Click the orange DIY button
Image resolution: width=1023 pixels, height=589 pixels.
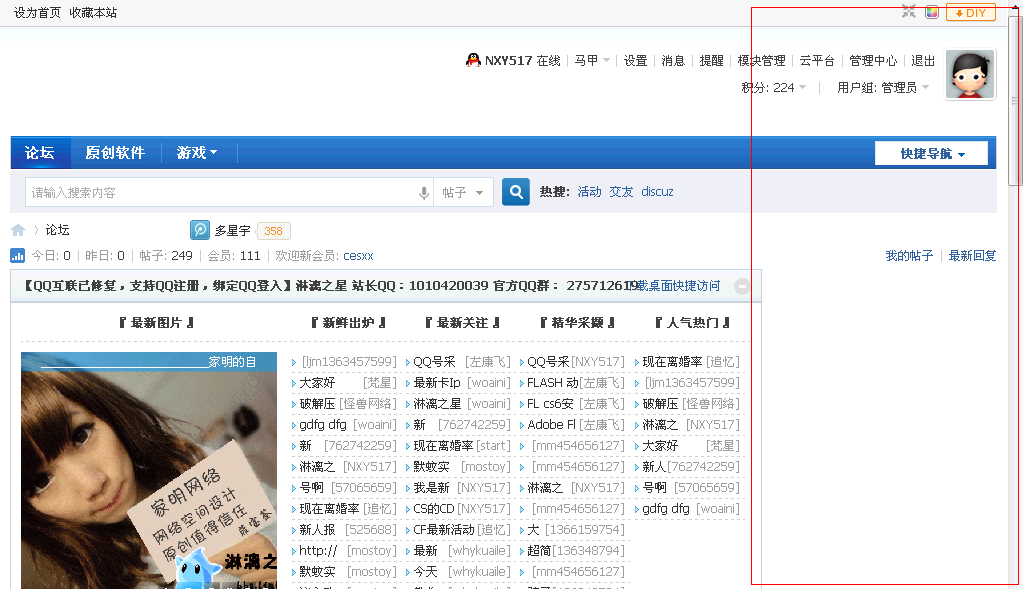coord(971,13)
